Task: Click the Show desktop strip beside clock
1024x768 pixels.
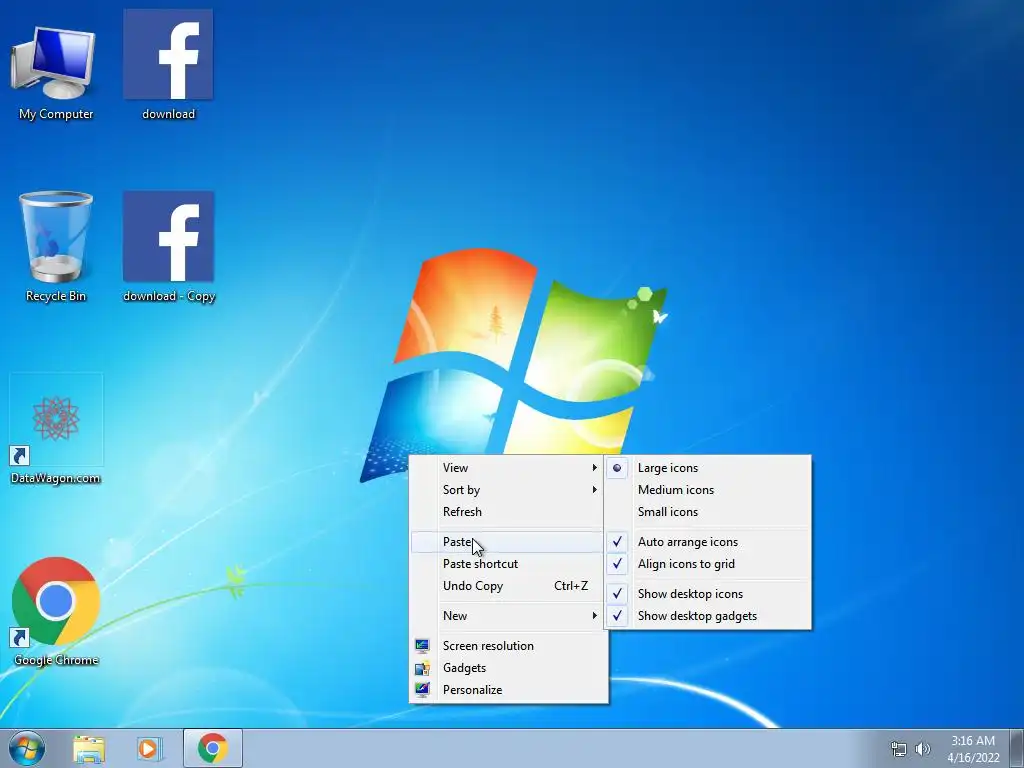Action: 1017,748
